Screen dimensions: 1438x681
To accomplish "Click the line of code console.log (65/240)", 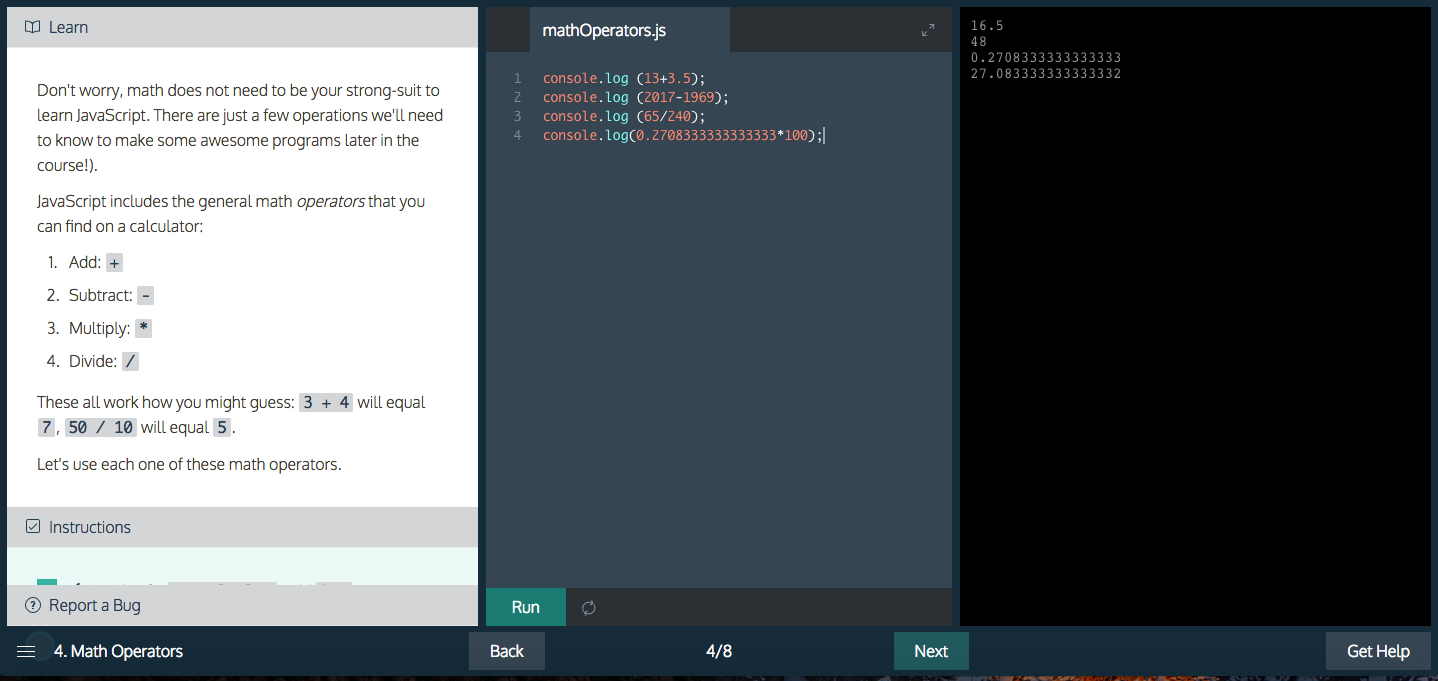I will pyautogui.click(x=624, y=116).
